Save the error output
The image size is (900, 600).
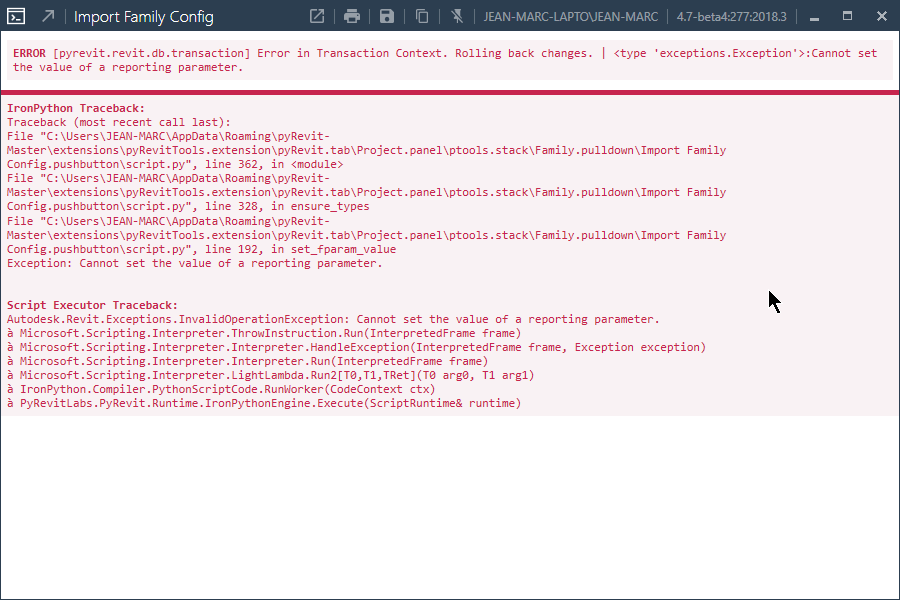[x=386, y=16]
